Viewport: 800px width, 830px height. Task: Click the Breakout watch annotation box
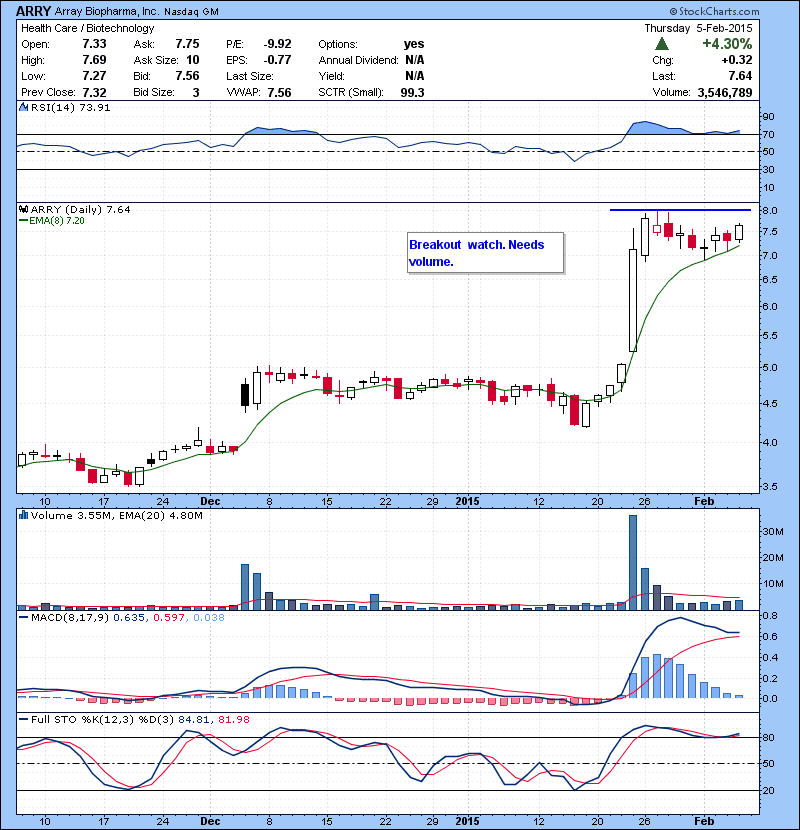click(486, 252)
